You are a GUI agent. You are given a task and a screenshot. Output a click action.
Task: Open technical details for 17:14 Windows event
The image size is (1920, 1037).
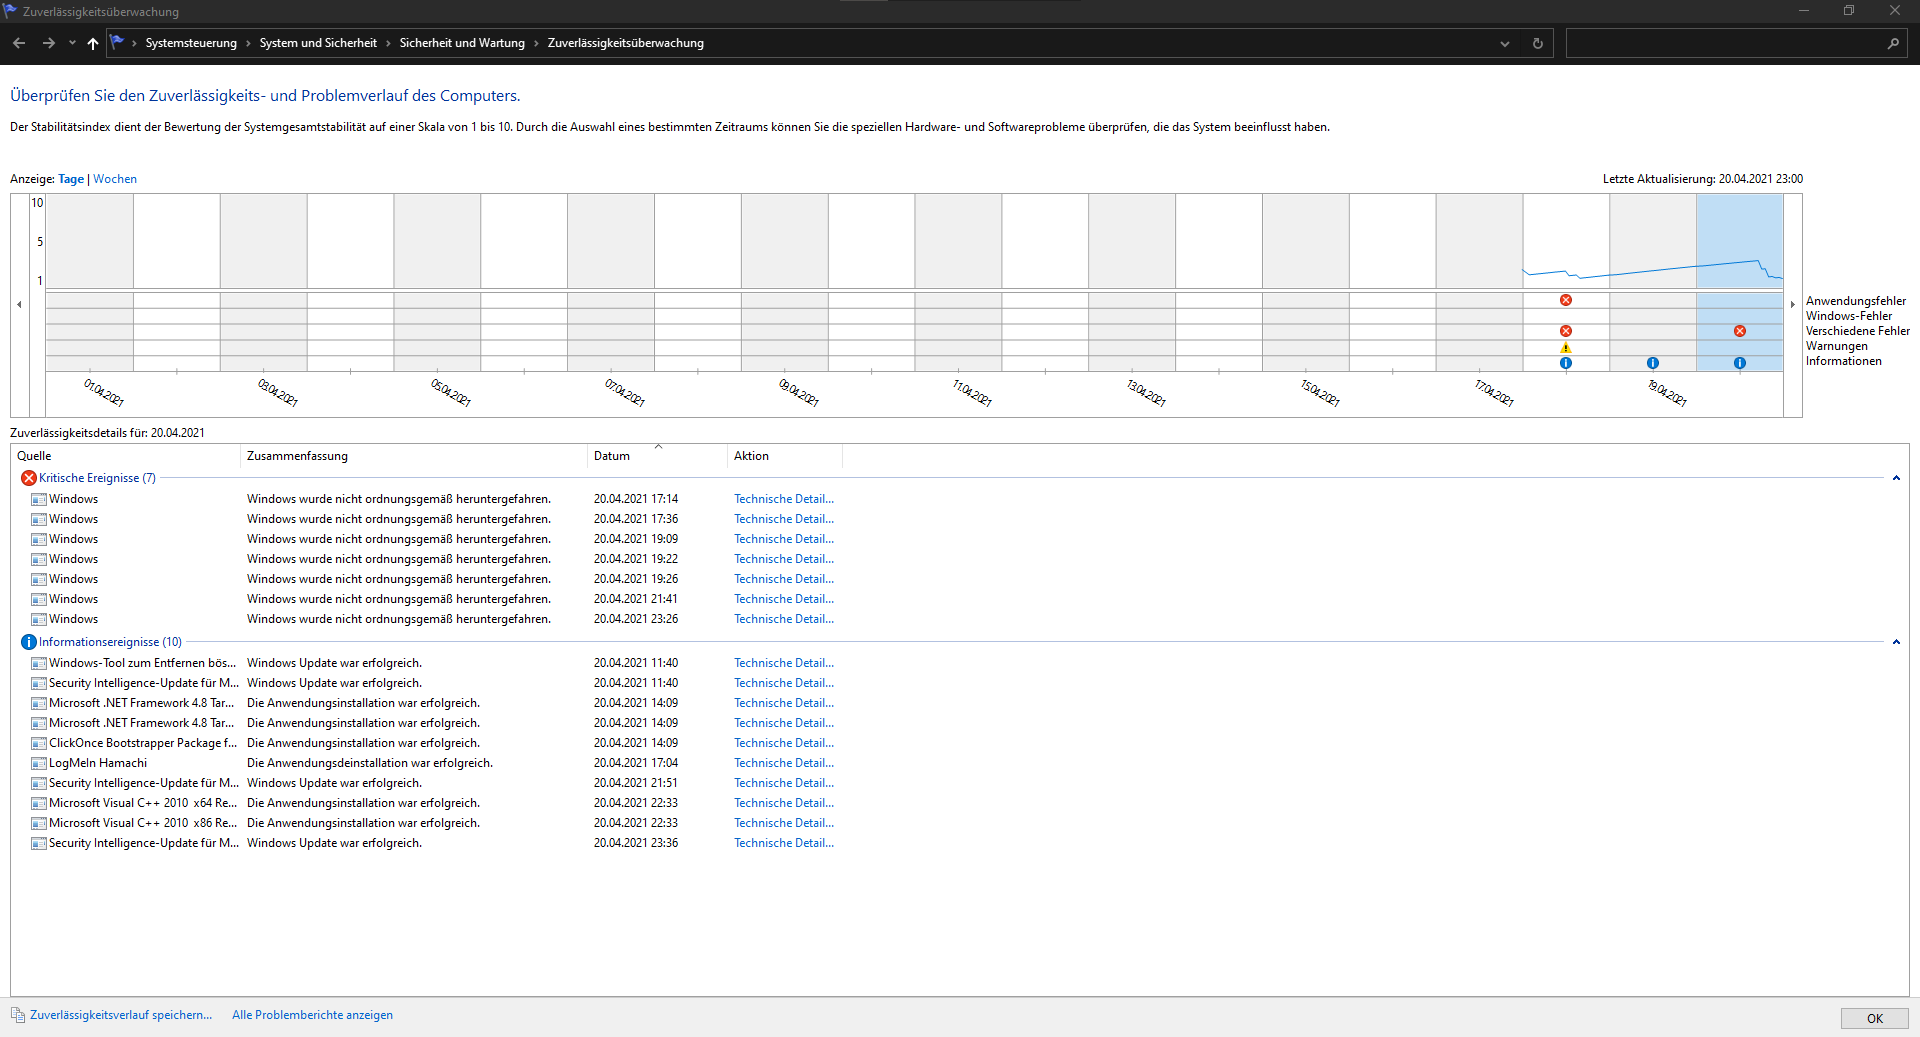[783, 499]
